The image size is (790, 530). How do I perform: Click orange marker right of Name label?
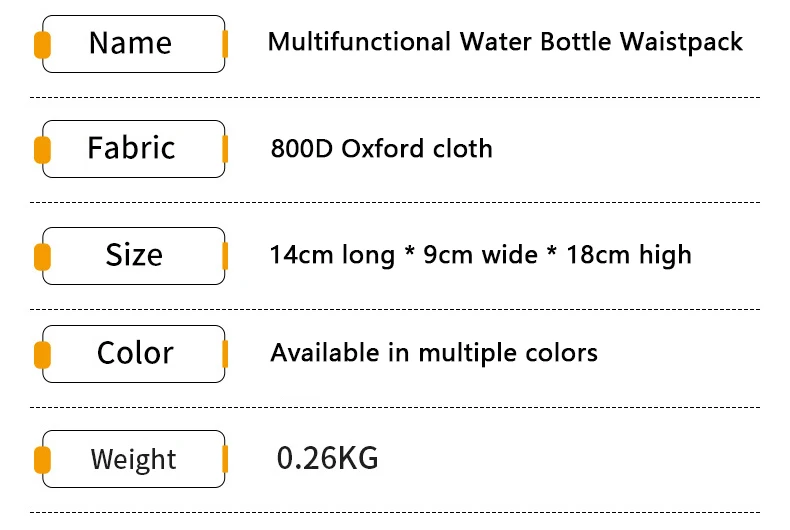point(225,44)
